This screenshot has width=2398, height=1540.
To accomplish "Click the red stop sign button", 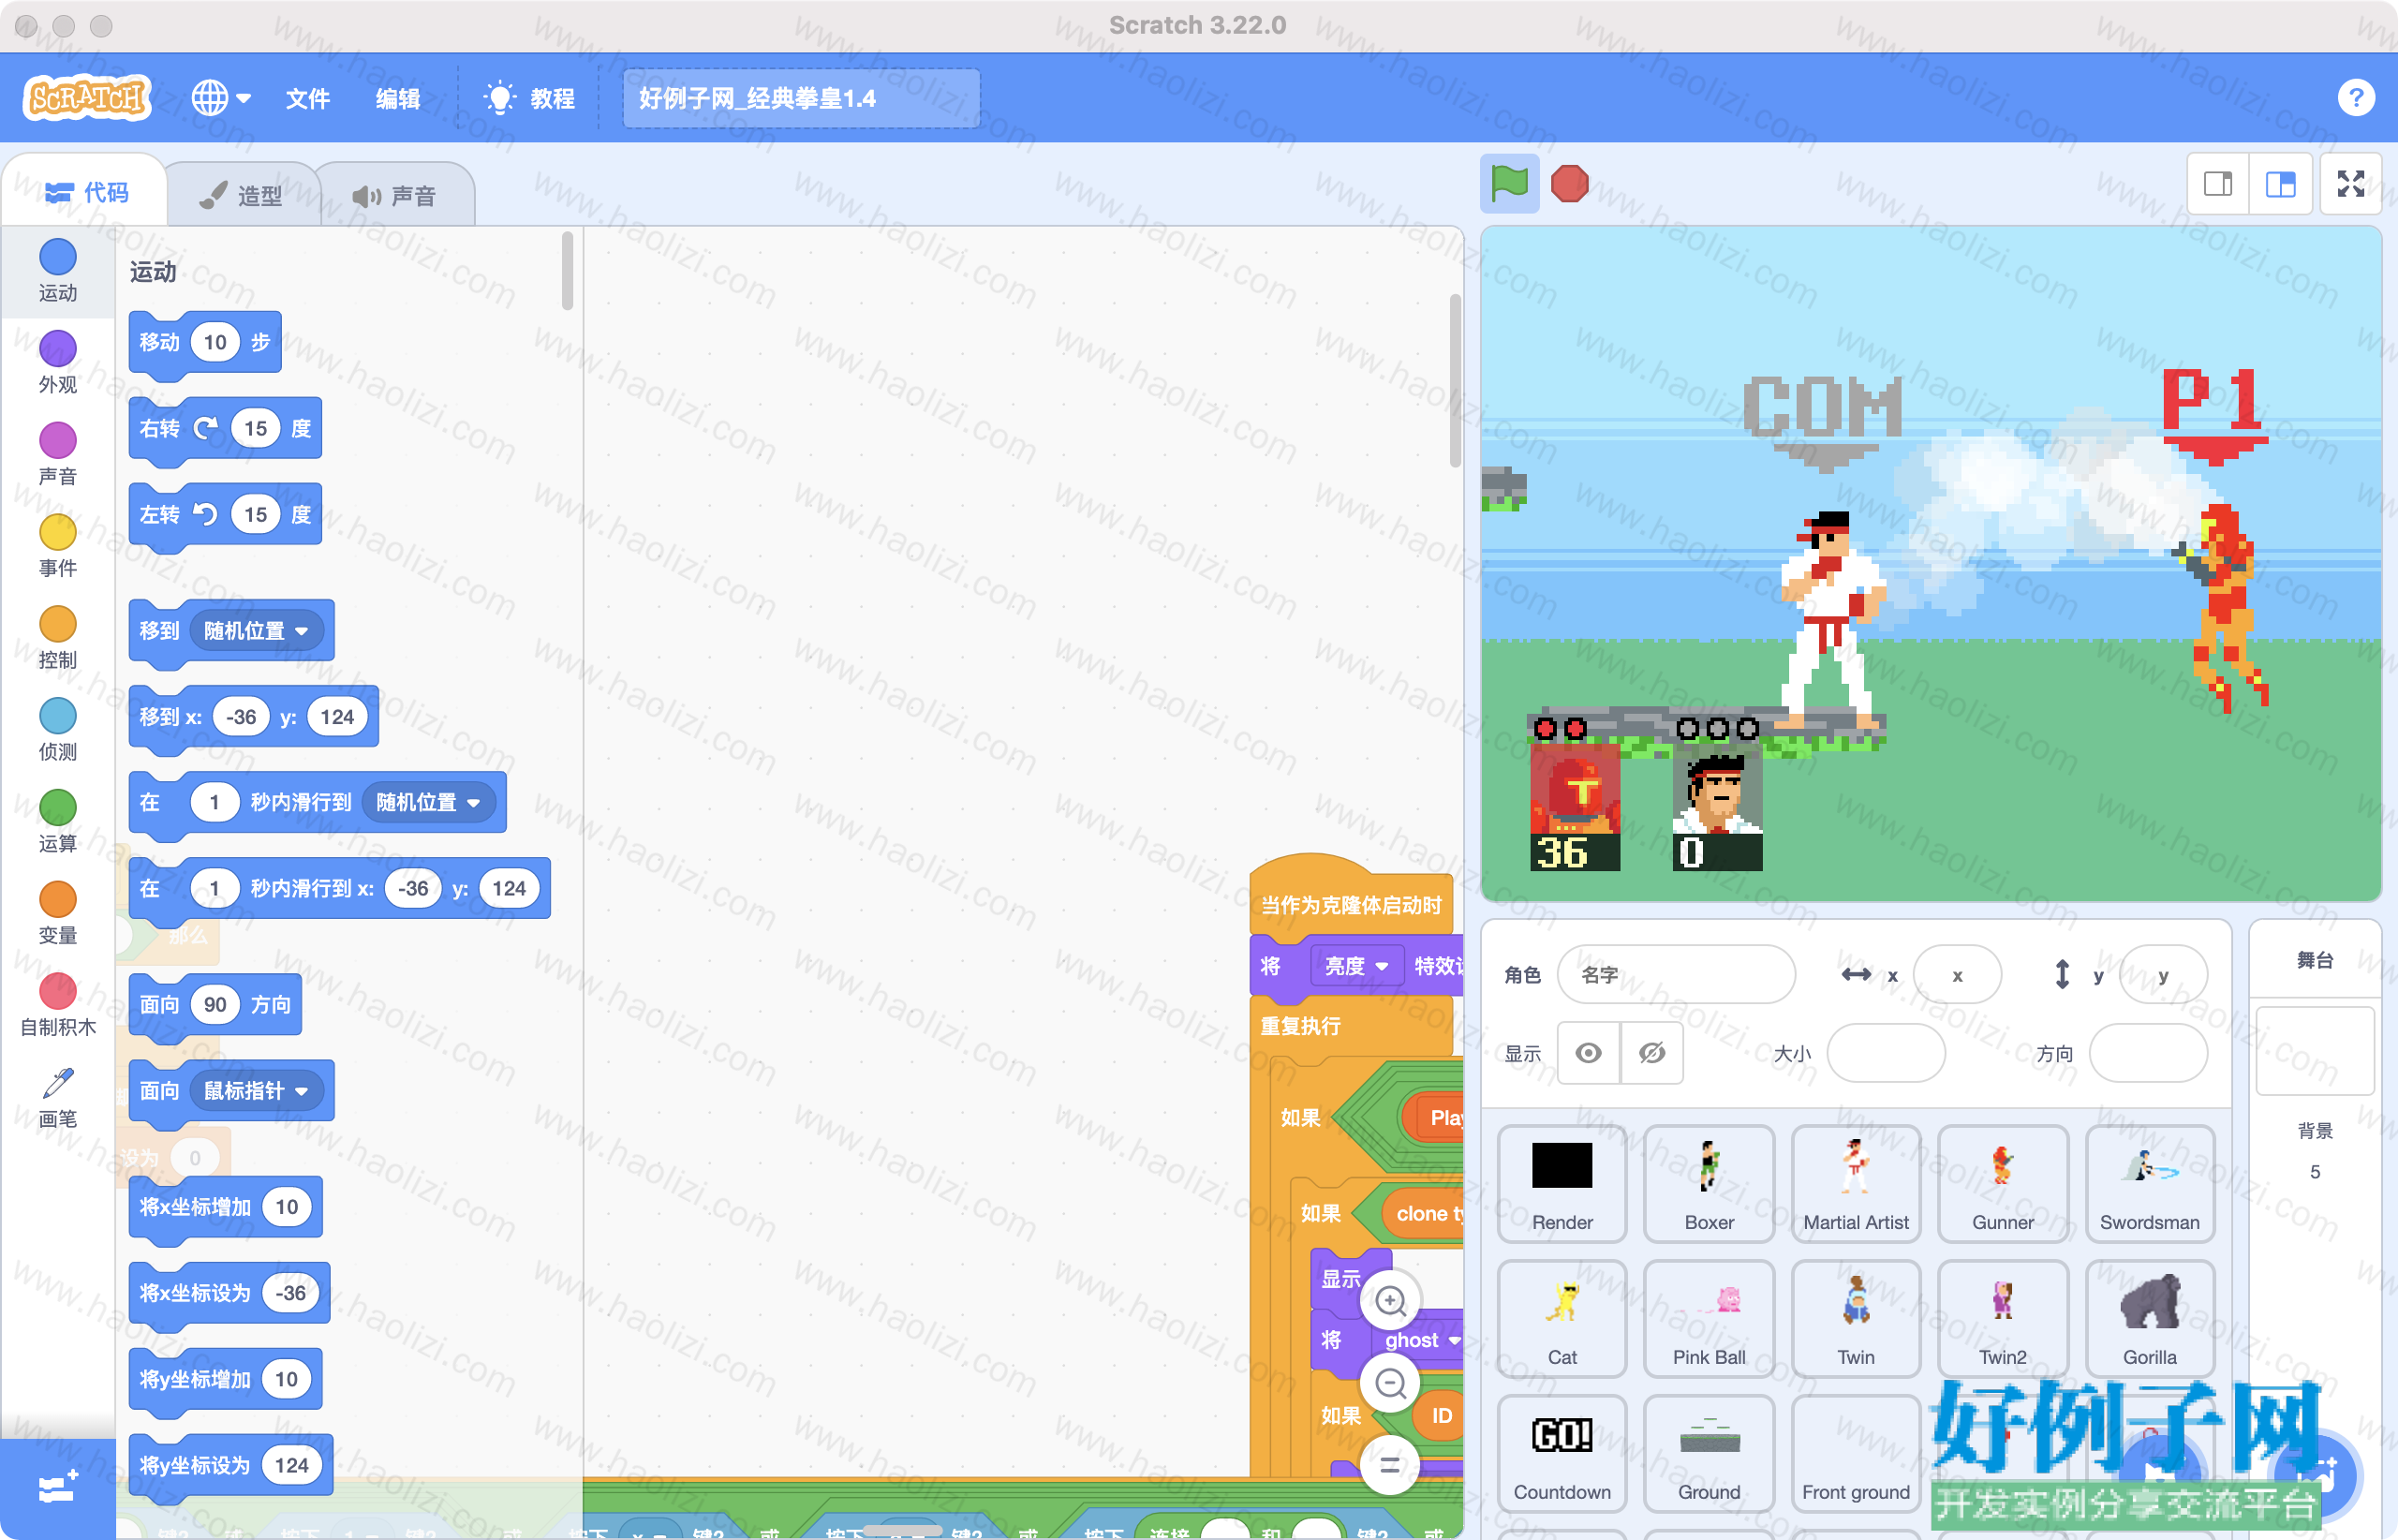I will pyautogui.click(x=1569, y=183).
